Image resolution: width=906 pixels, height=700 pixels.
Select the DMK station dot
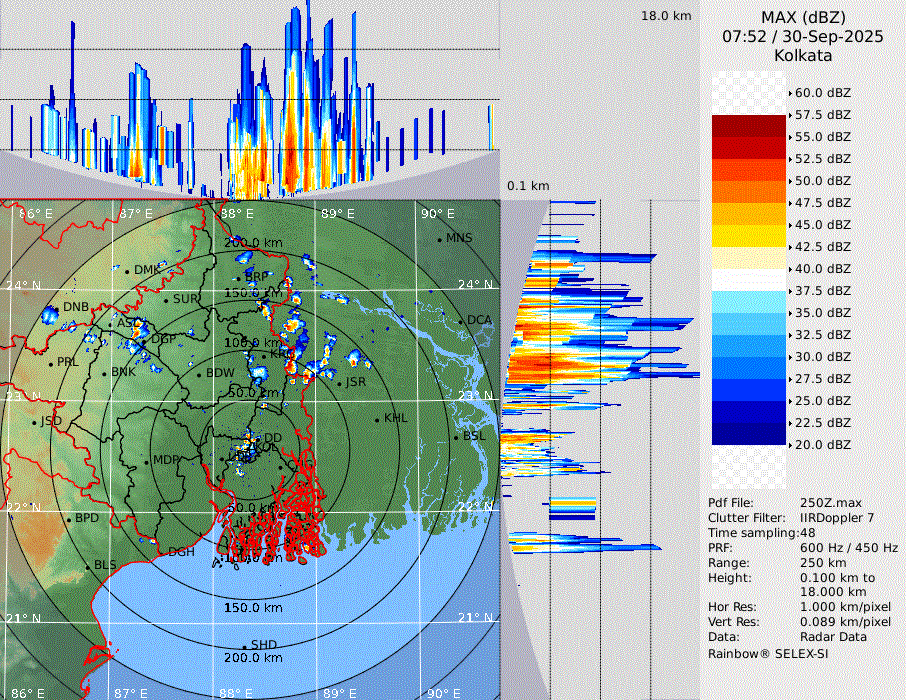(127, 271)
